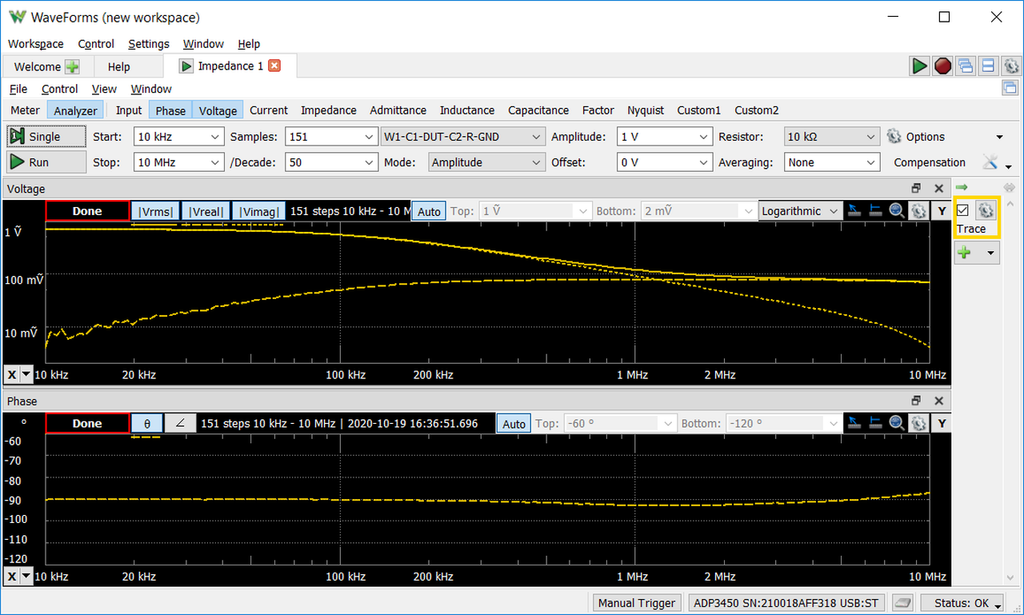Open the Settings menu
The height and width of the screenshot is (615, 1024).
pyautogui.click(x=148, y=44)
